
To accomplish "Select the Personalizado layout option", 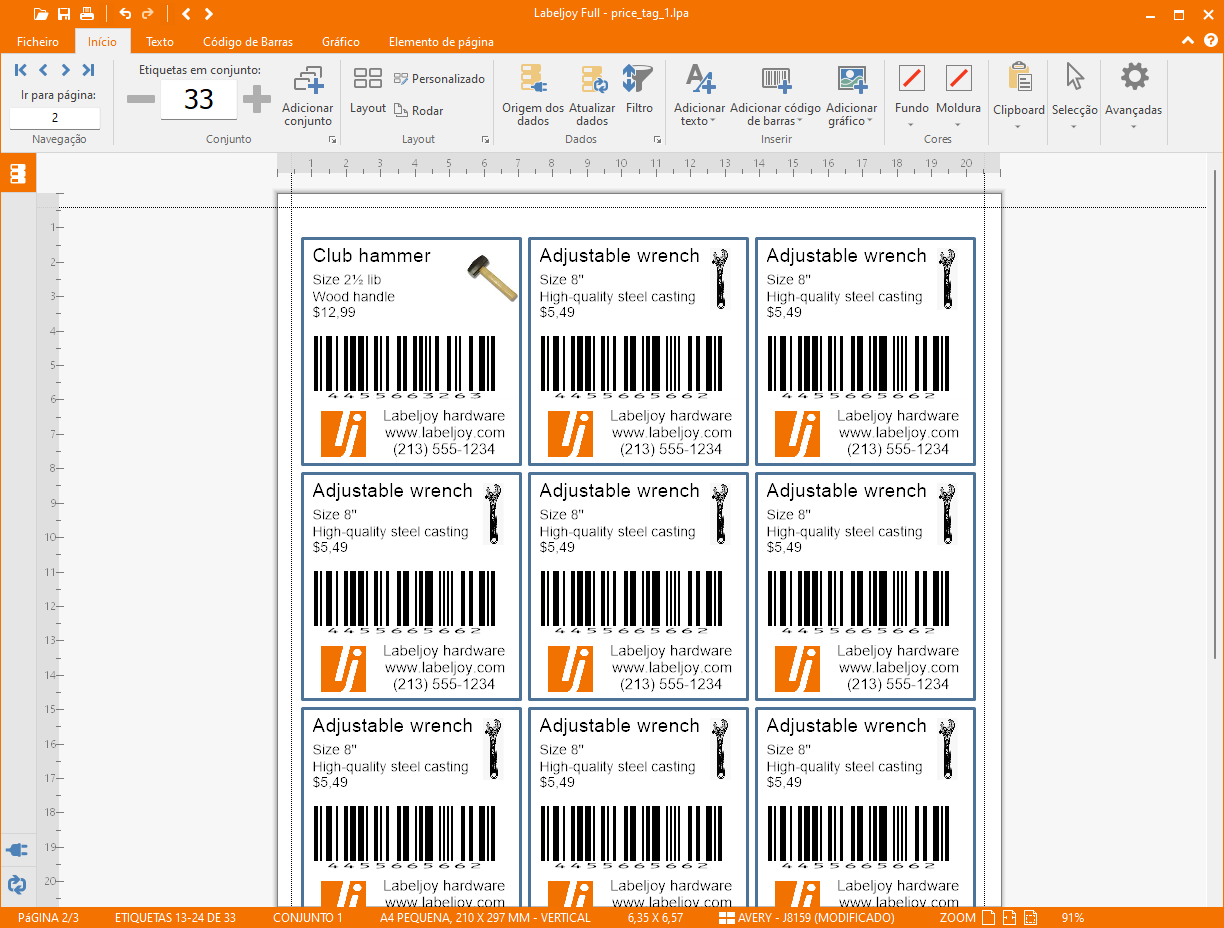I will pos(439,79).
